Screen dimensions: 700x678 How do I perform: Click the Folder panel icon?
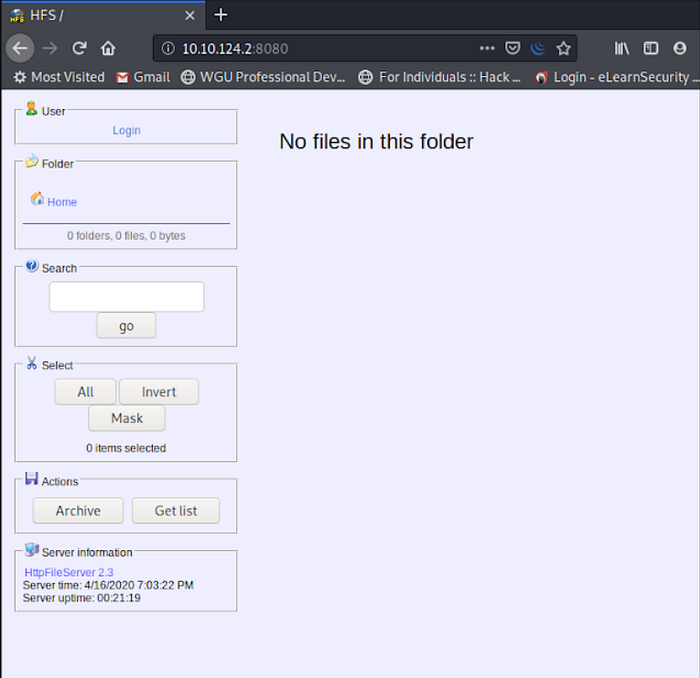[x=32, y=161]
